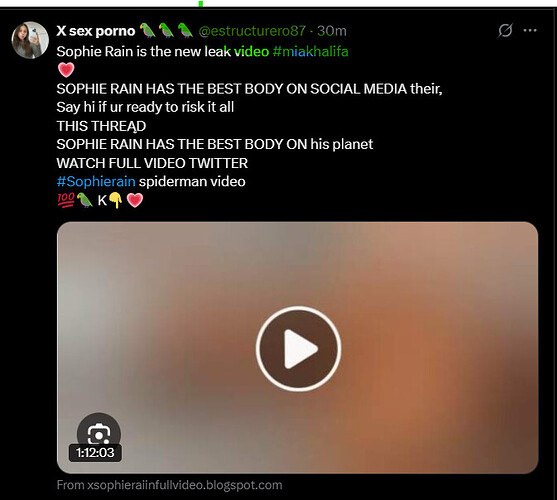Click the Grok explain-post icon
The image size is (557, 500).
click(x=505, y=31)
